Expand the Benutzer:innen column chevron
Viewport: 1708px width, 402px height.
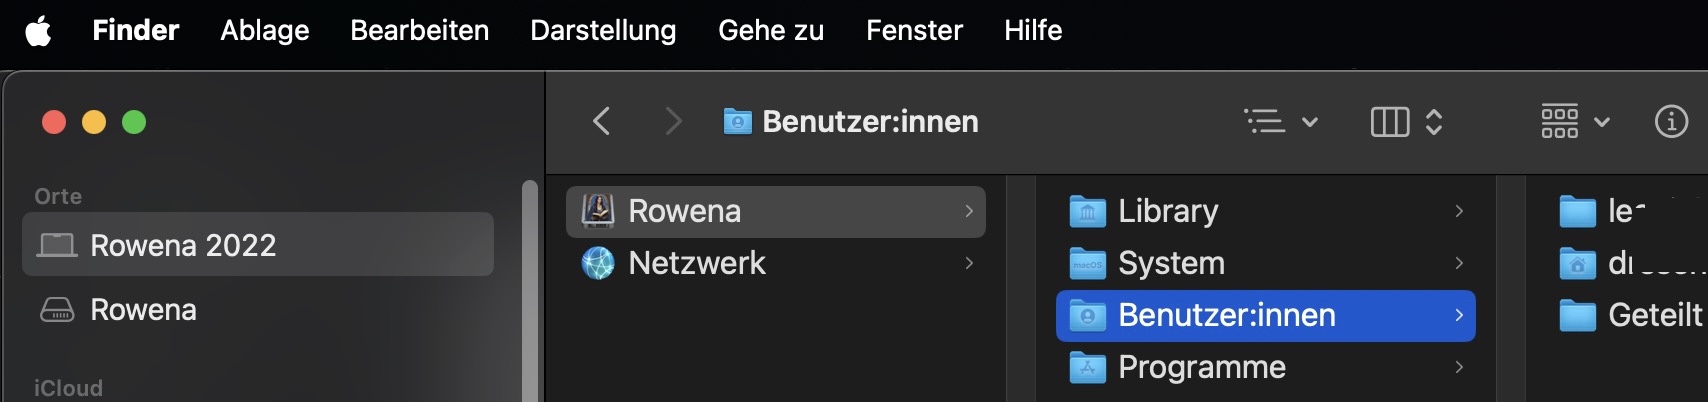(1459, 315)
